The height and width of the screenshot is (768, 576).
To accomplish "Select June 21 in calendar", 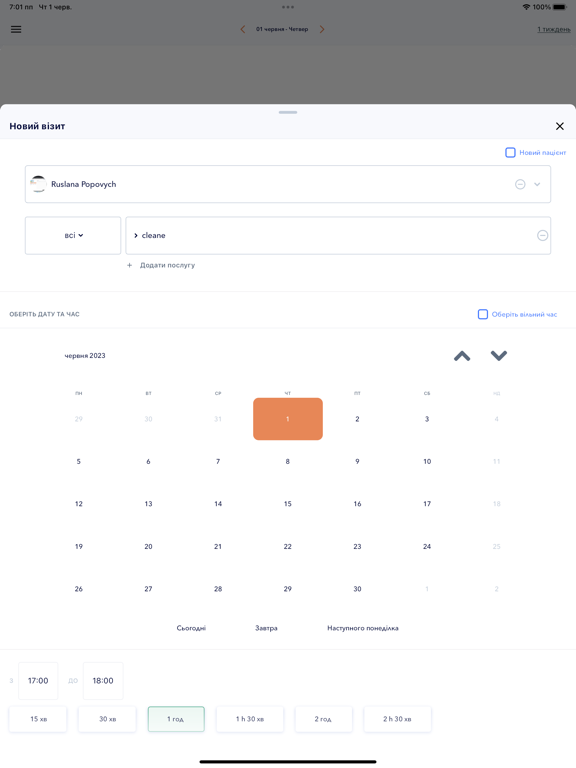I will [218, 547].
